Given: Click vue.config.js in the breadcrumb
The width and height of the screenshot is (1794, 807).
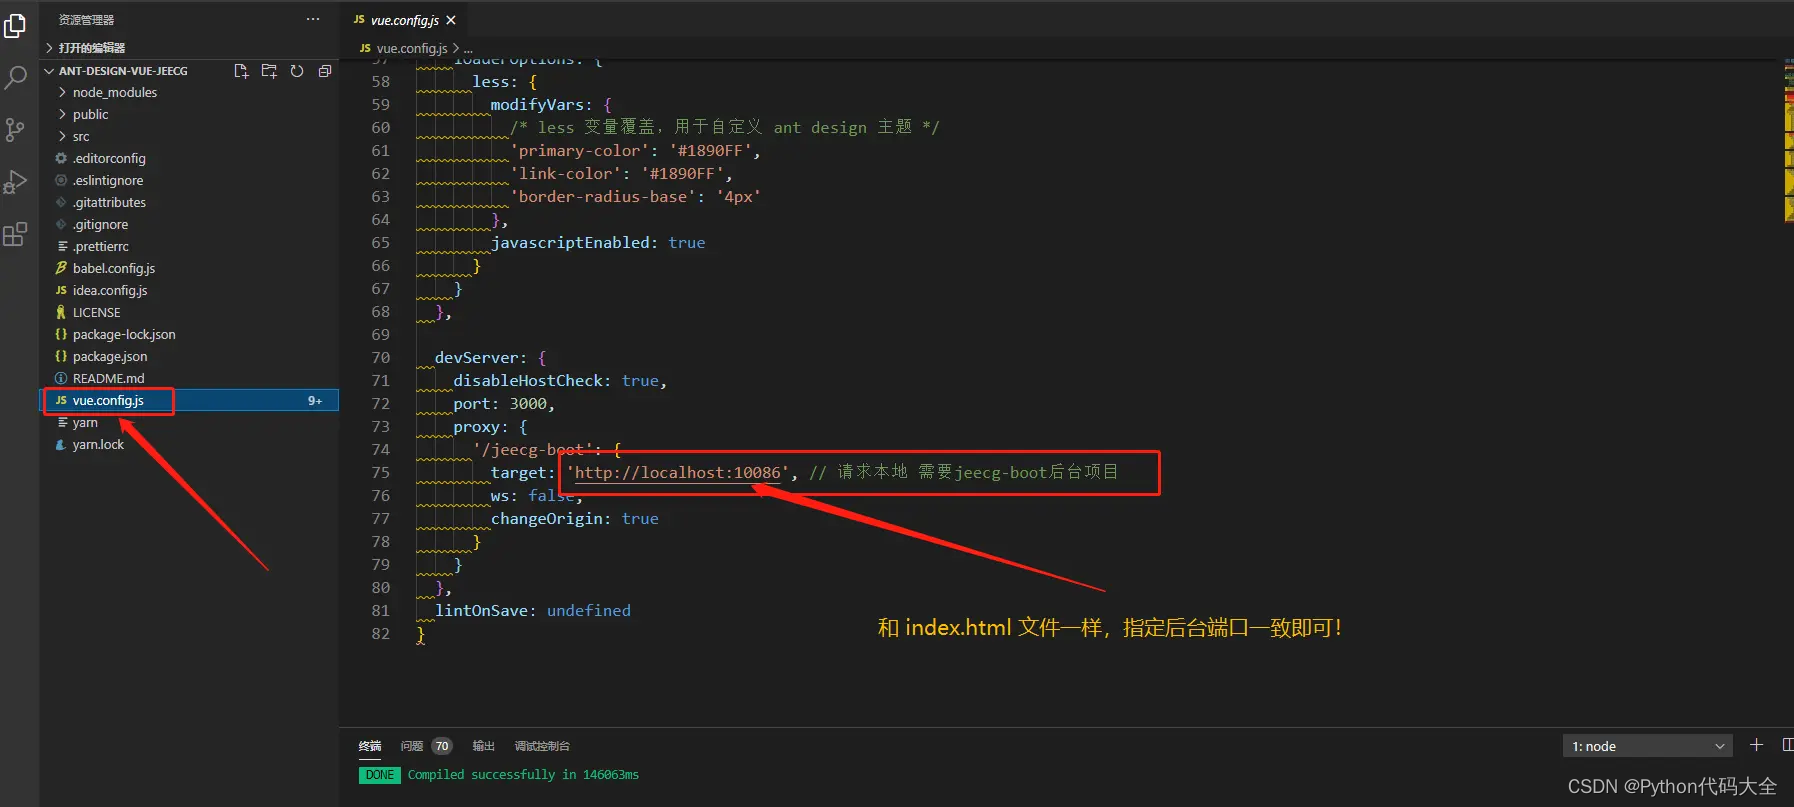Looking at the screenshot, I should click(411, 48).
